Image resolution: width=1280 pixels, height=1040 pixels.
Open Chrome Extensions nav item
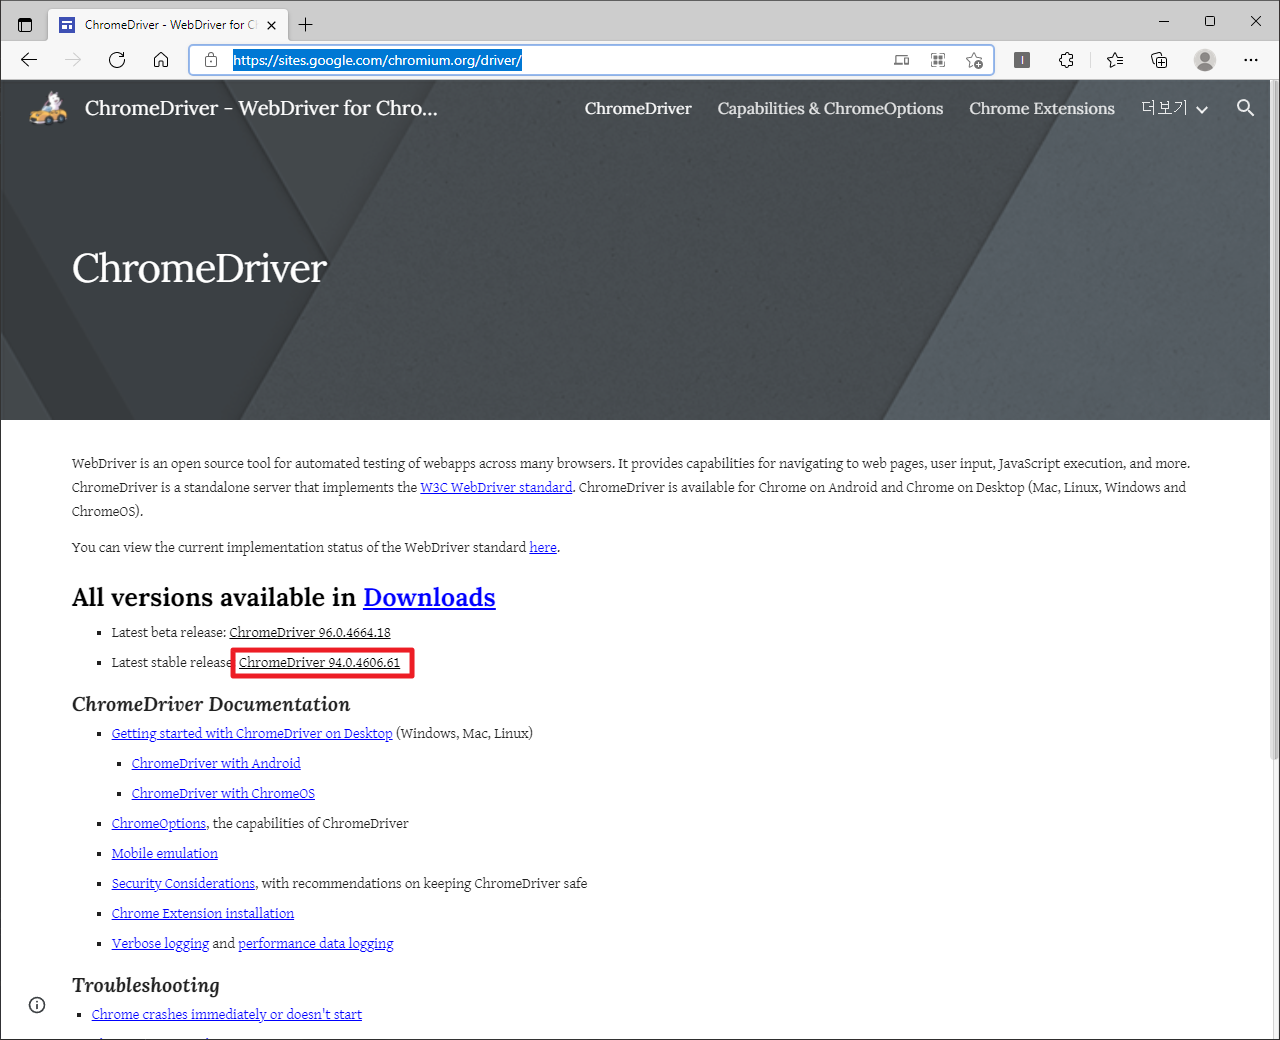1042,108
